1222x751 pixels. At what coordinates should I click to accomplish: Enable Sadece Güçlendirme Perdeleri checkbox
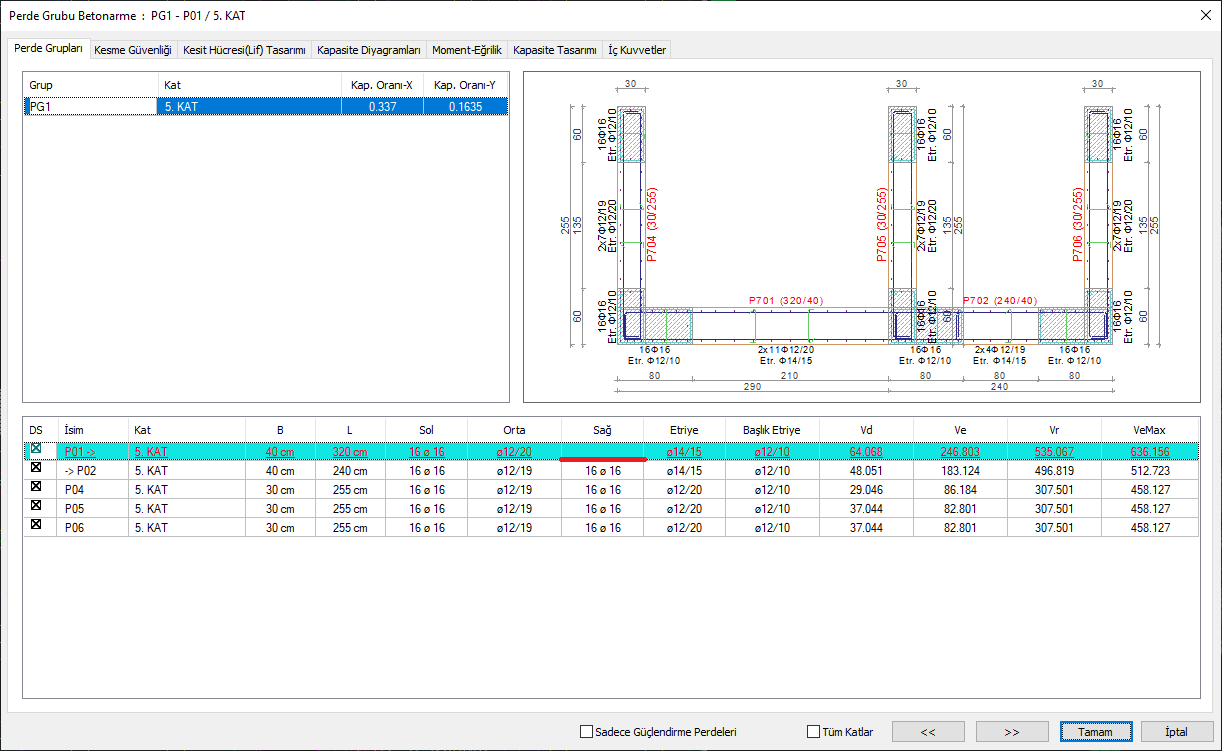tap(586, 732)
